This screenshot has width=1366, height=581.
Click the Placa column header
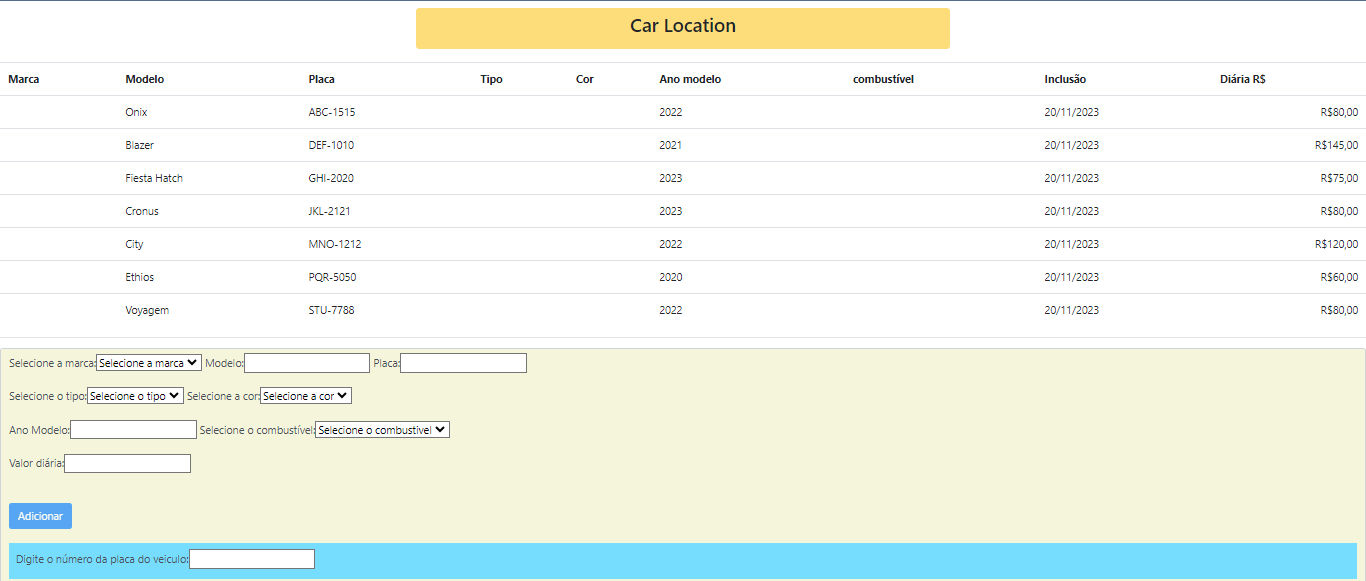(x=322, y=79)
